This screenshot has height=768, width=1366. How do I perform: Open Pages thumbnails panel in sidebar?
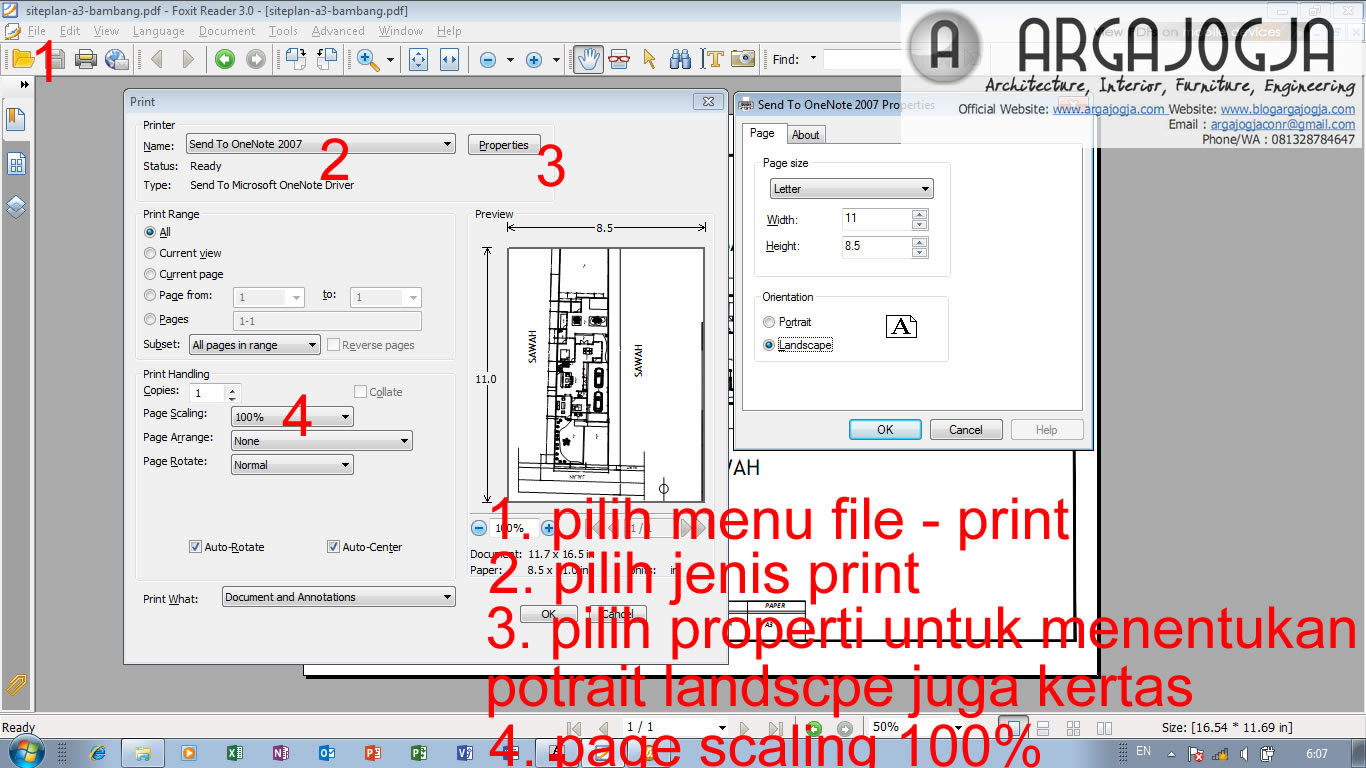16,164
